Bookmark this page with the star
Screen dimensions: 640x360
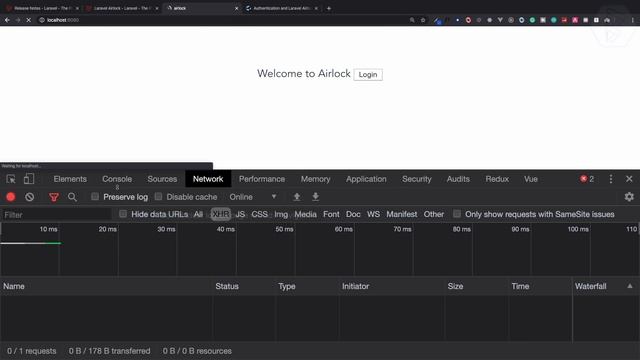pyautogui.click(x=423, y=20)
